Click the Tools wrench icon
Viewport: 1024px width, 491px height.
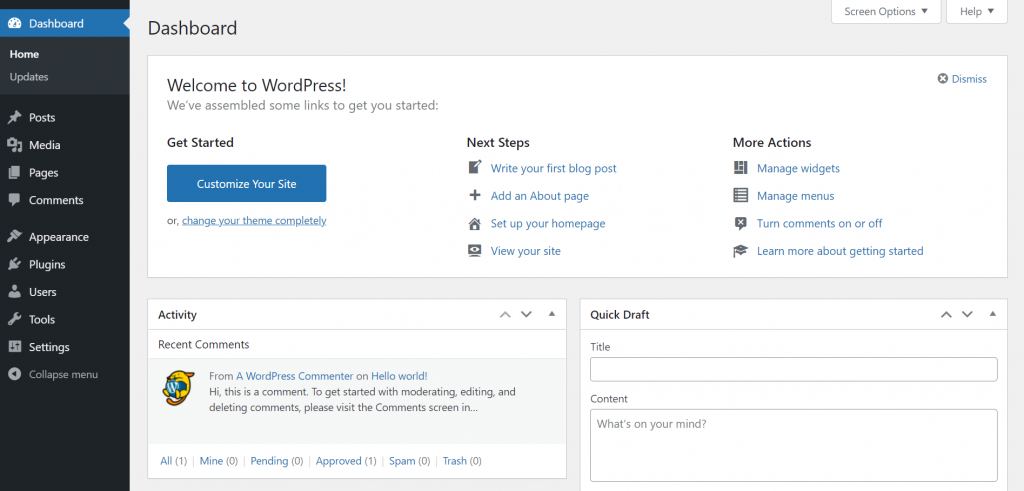(x=14, y=319)
